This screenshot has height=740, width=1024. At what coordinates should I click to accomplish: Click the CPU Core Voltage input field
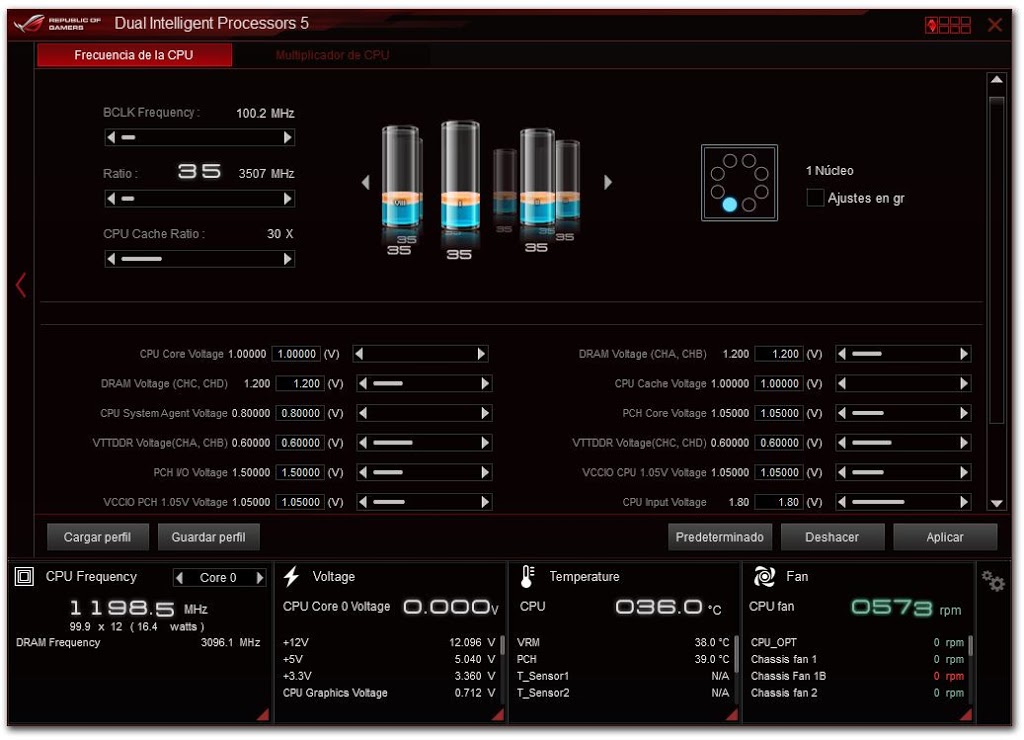click(x=297, y=354)
